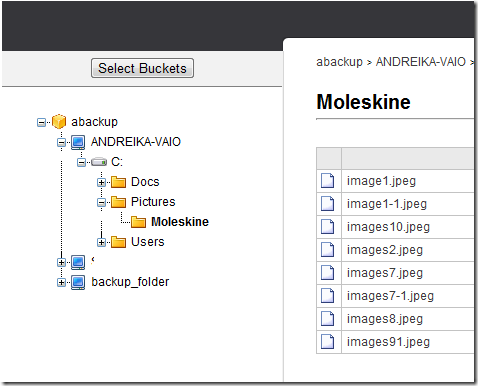Screen dimensions: 478x386
Task: Click the Moleskine folder icon
Action: point(138,222)
